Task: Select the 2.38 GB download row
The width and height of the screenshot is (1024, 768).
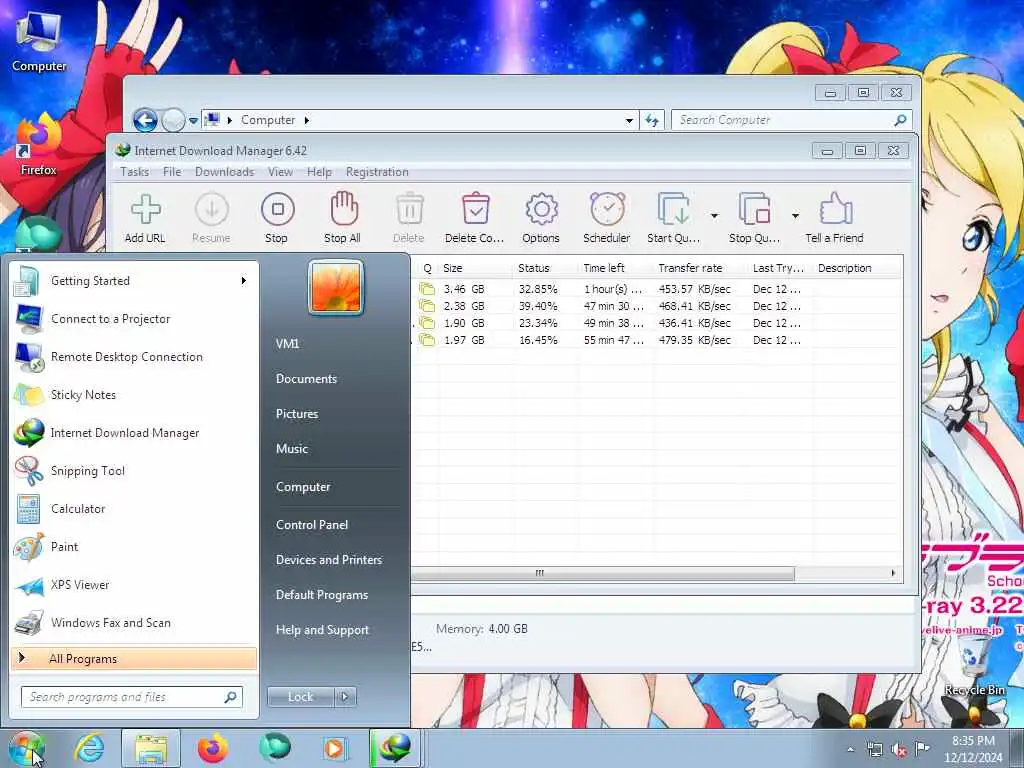Action: (656, 306)
